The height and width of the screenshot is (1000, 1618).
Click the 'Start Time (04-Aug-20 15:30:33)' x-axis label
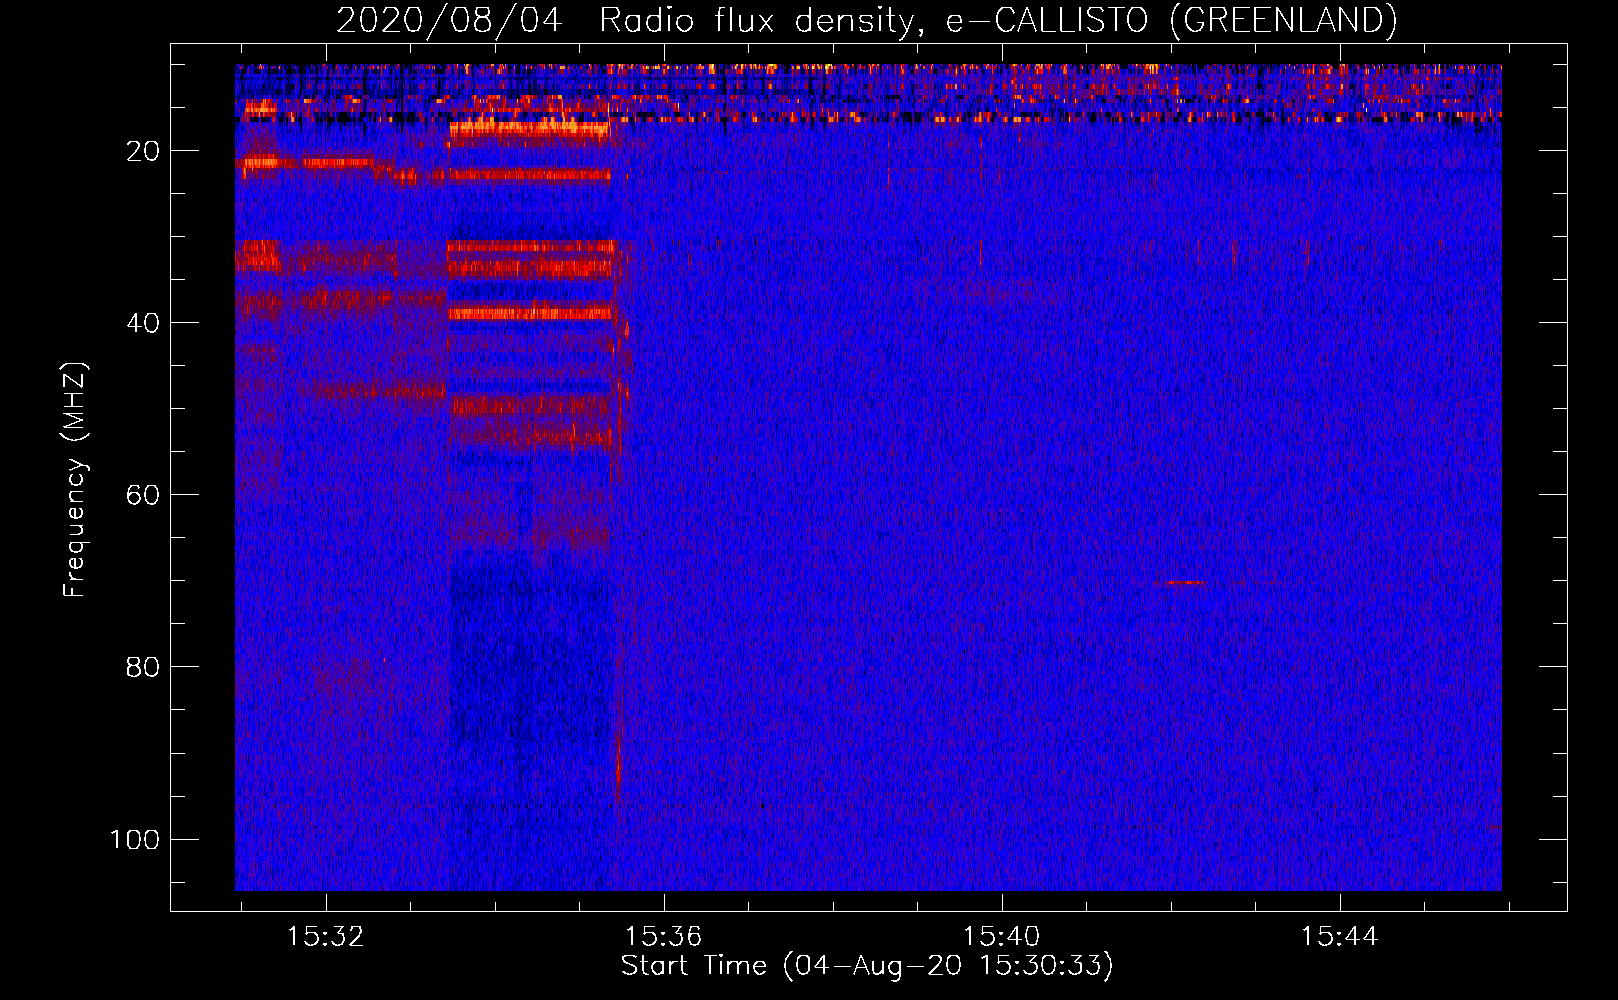click(866, 966)
